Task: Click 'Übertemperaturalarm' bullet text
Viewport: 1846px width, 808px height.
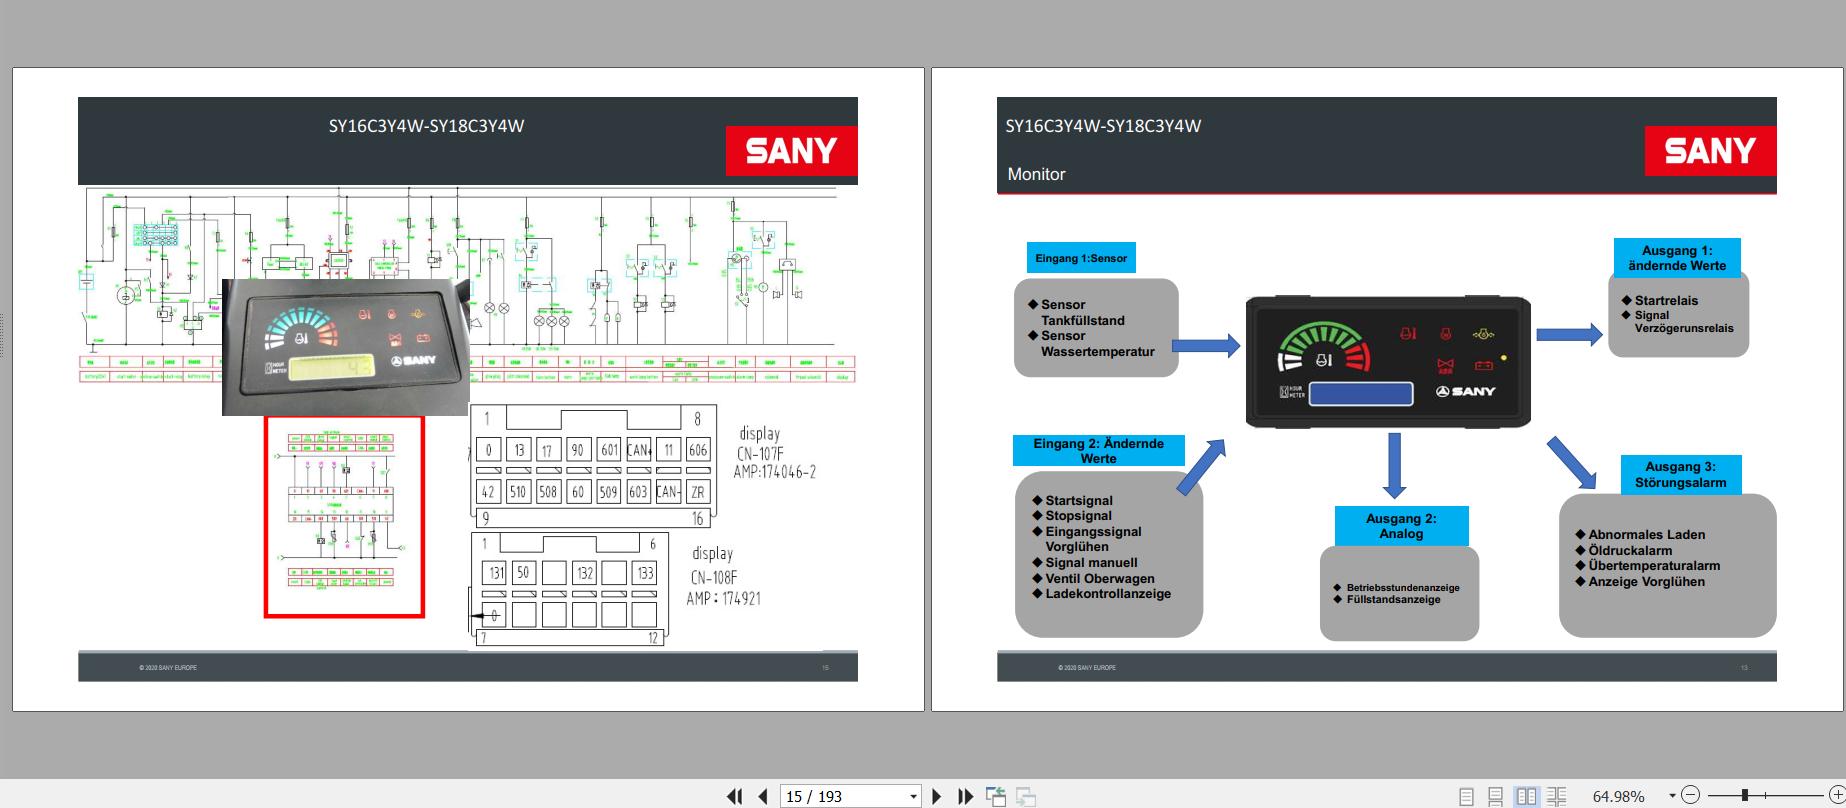Action: pos(1654,566)
